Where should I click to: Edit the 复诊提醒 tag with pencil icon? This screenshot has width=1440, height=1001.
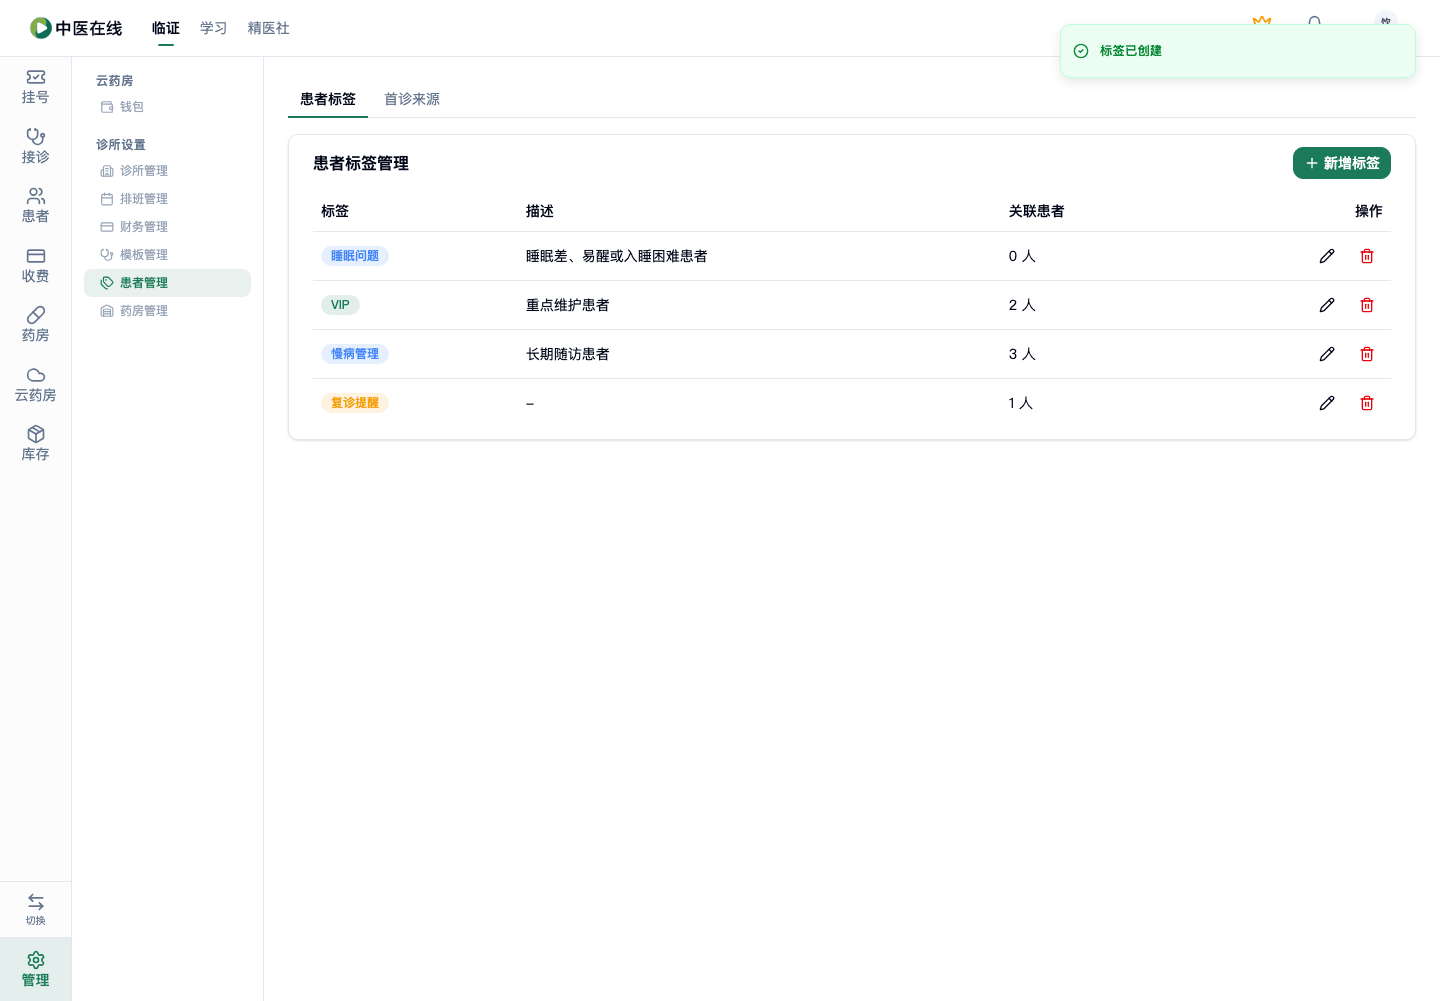coord(1327,403)
